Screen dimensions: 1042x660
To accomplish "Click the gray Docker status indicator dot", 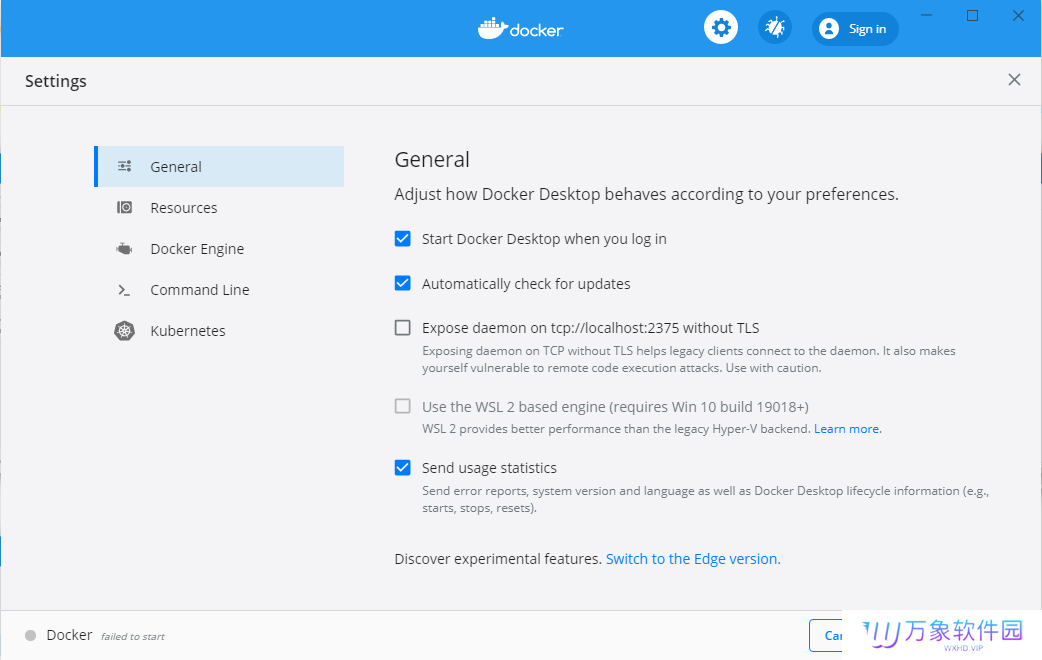I will (31, 635).
